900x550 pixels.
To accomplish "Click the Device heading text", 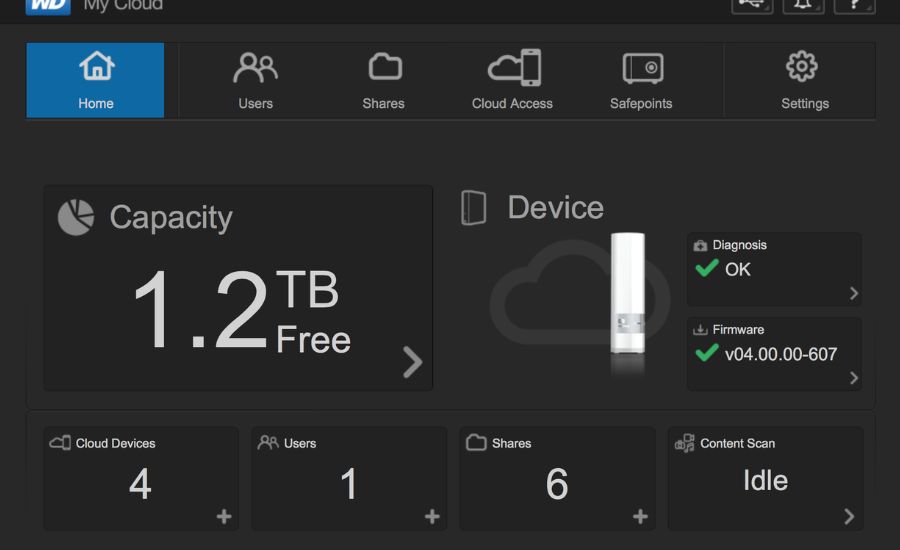I will [556, 207].
